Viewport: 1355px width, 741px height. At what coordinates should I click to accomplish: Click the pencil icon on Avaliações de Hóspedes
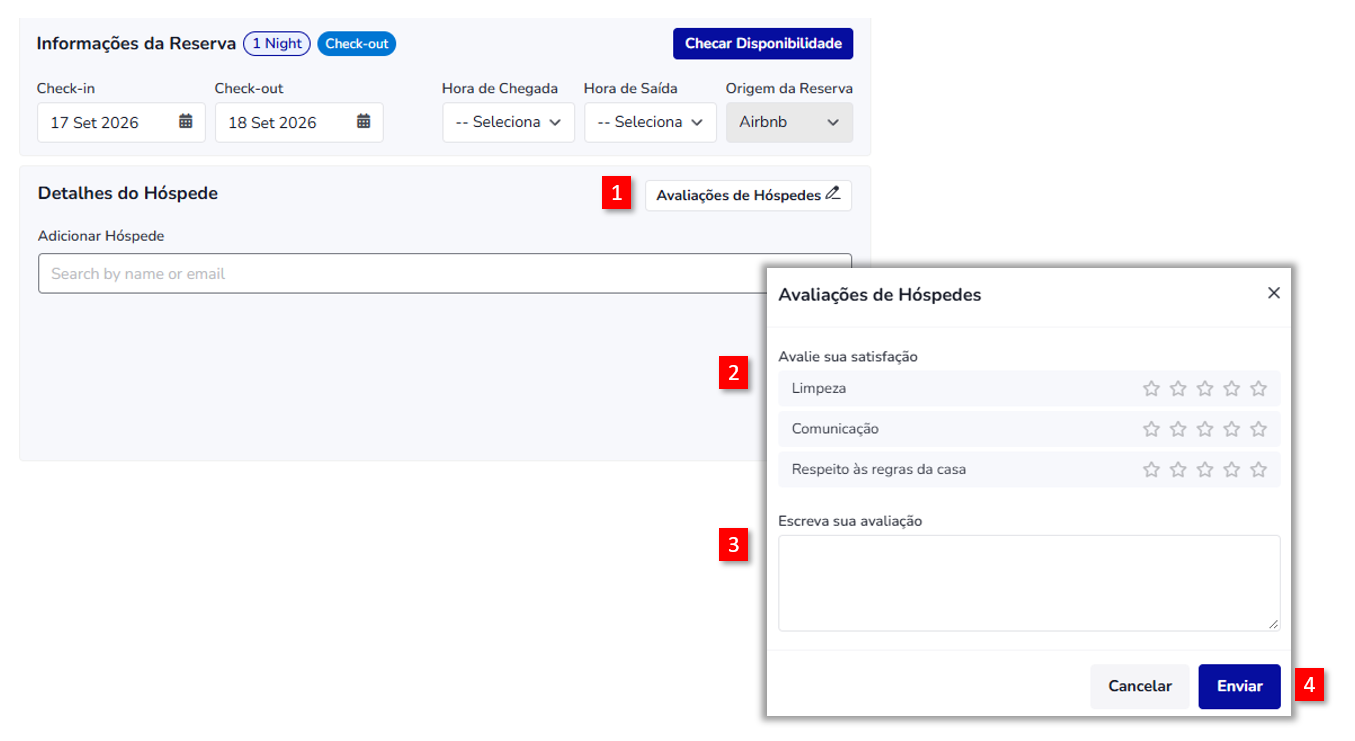(833, 195)
